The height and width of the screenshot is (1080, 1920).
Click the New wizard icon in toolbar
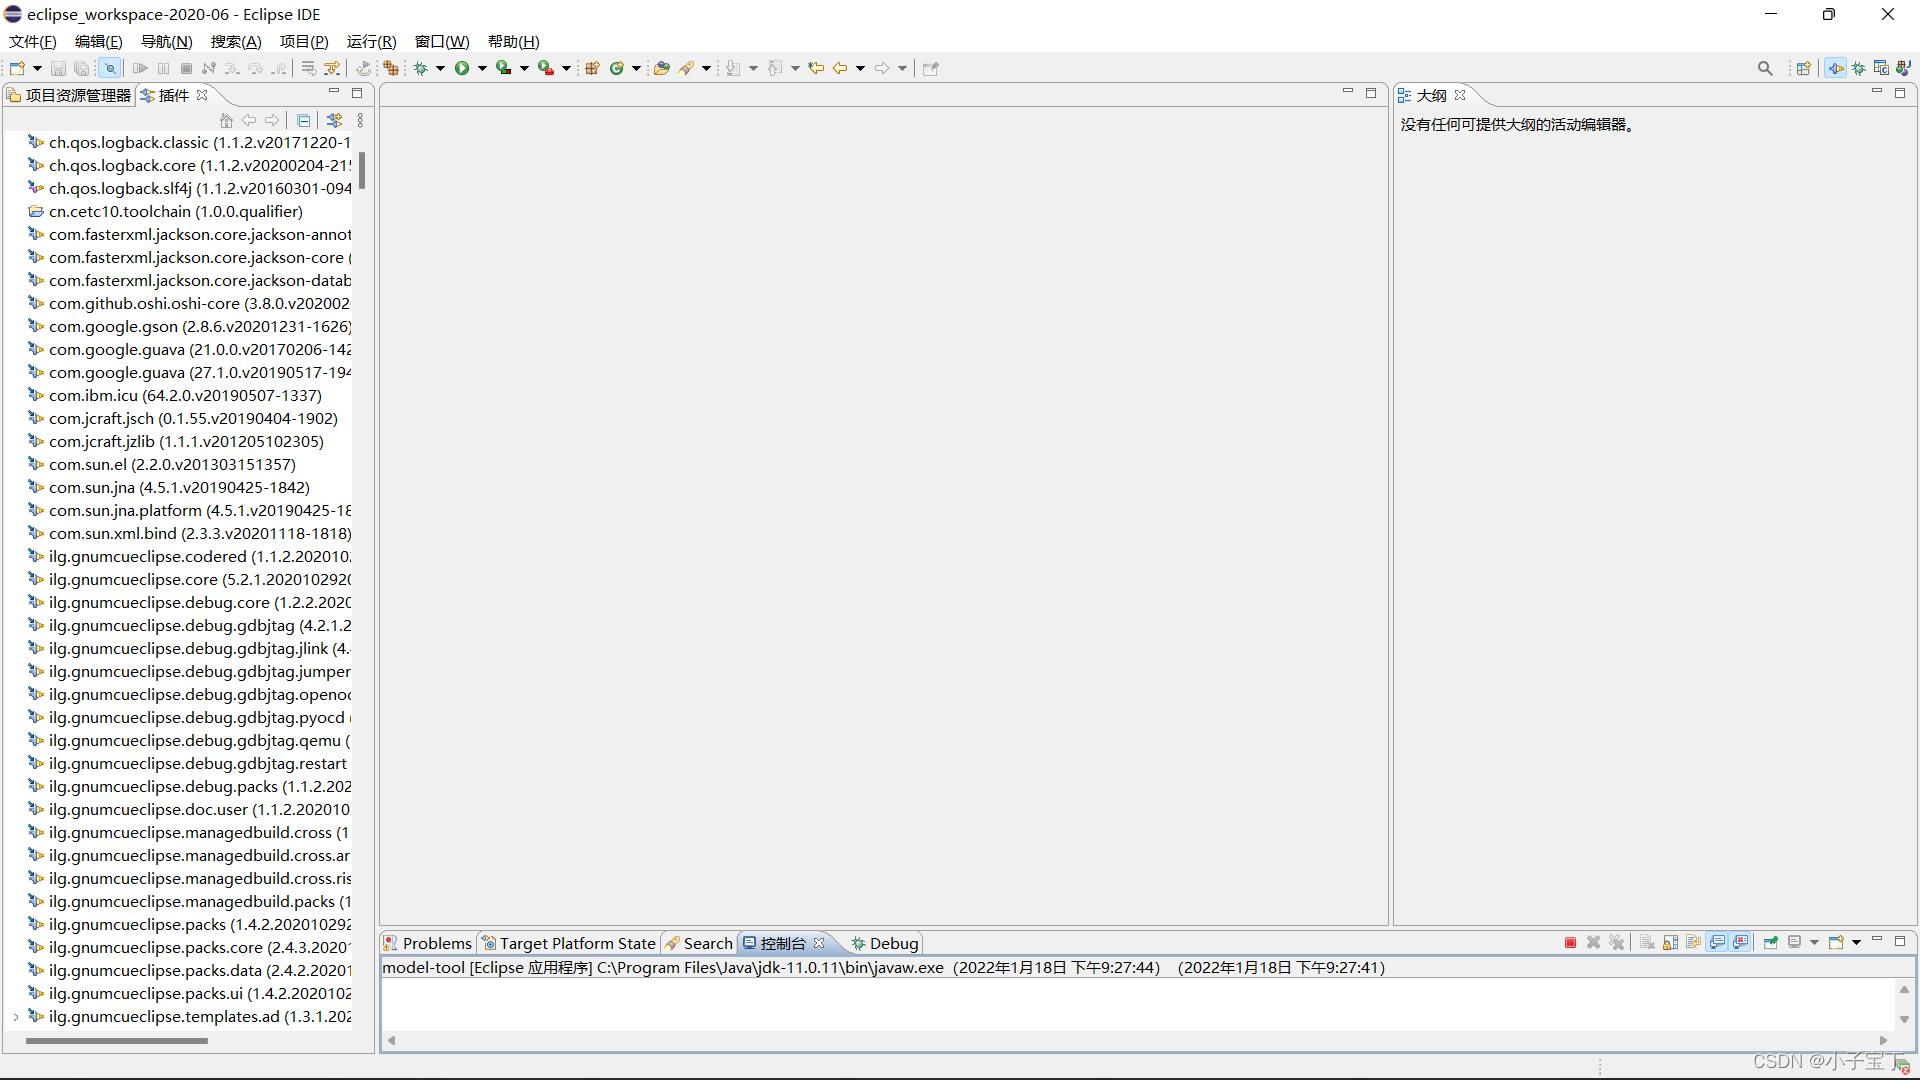[x=17, y=68]
